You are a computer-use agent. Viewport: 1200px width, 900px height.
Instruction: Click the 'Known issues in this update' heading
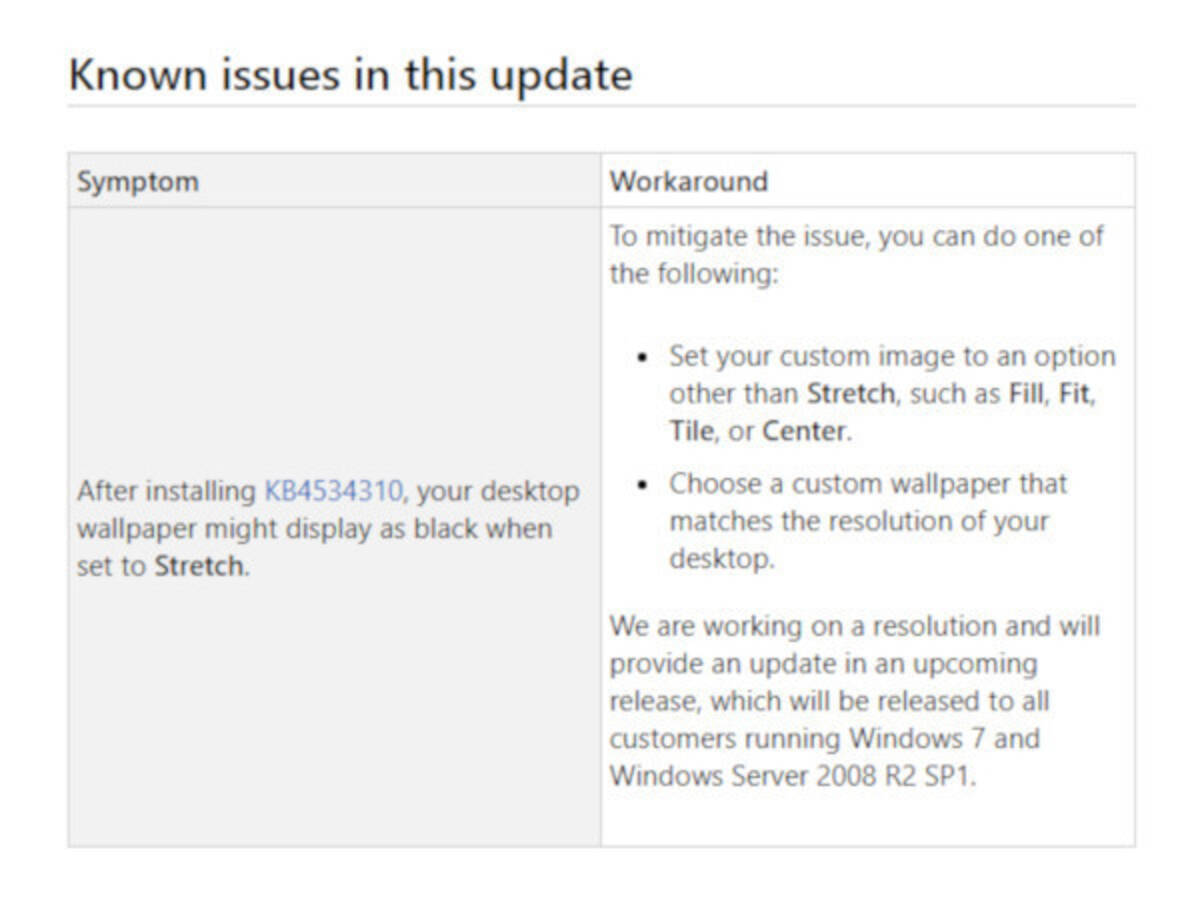350,76
